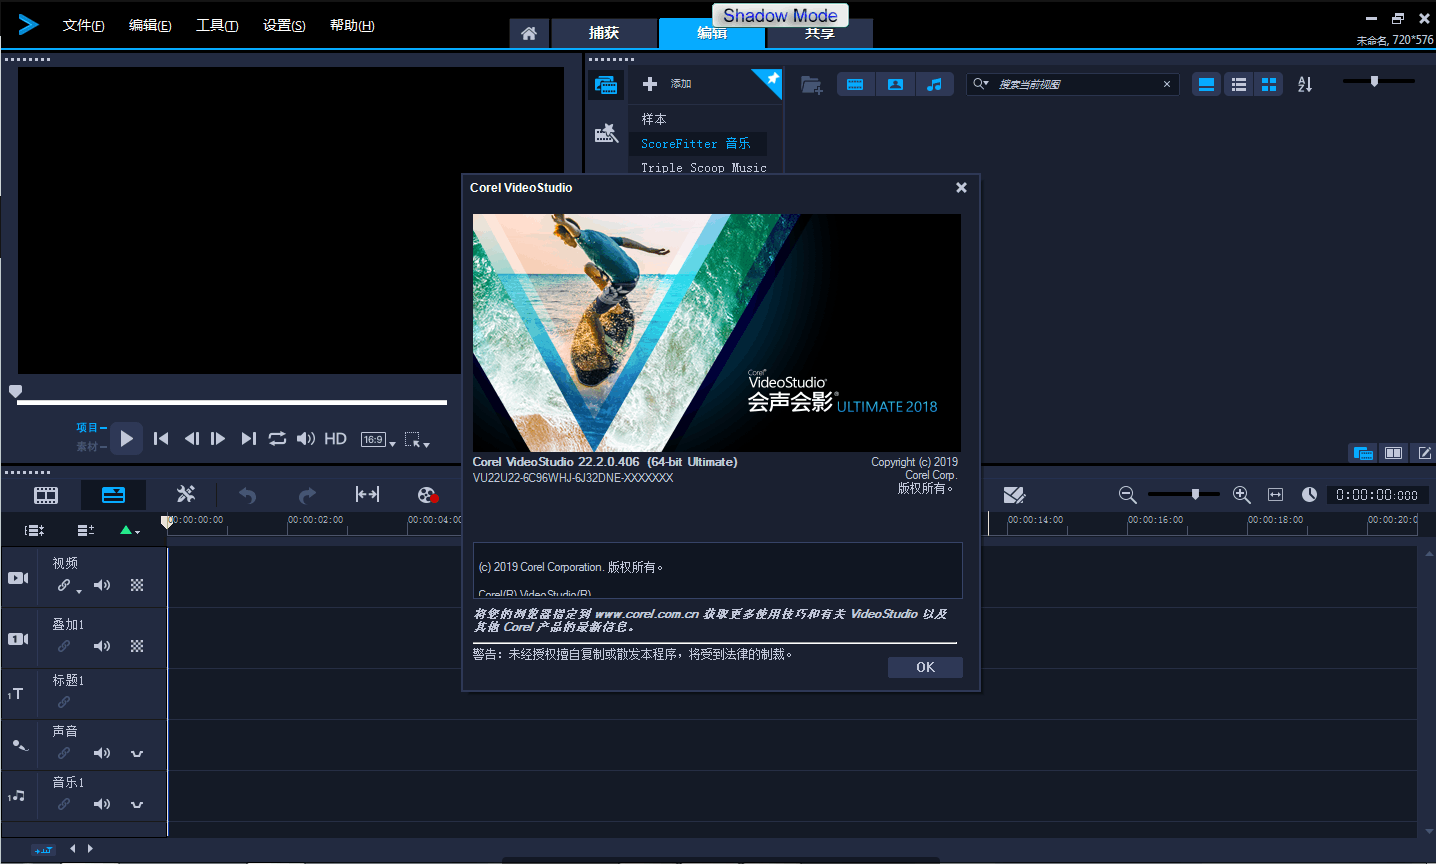Zoom out the timeline
Image resolution: width=1436 pixels, height=864 pixels.
click(x=1127, y=495)
